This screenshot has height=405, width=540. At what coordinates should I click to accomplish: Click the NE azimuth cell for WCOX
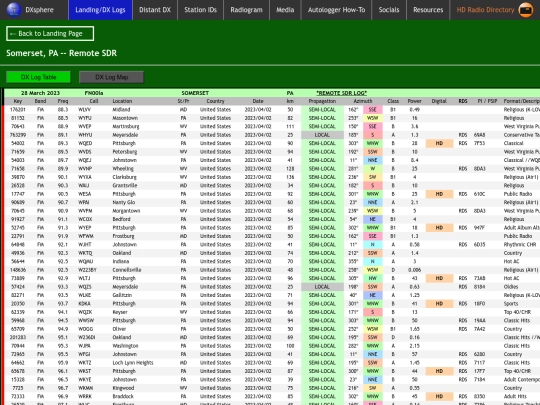(x=373, y=219)
